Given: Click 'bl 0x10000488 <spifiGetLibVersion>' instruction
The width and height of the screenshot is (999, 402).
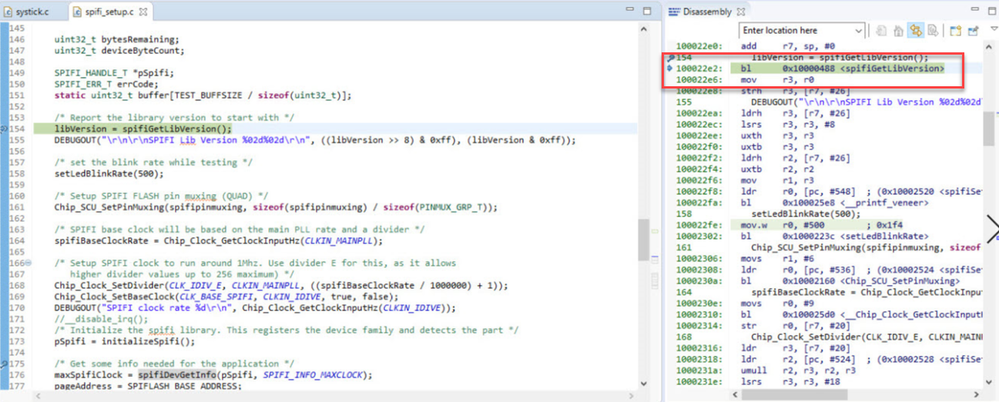Looking at the screenshot, I should click(x=842, y=68).
